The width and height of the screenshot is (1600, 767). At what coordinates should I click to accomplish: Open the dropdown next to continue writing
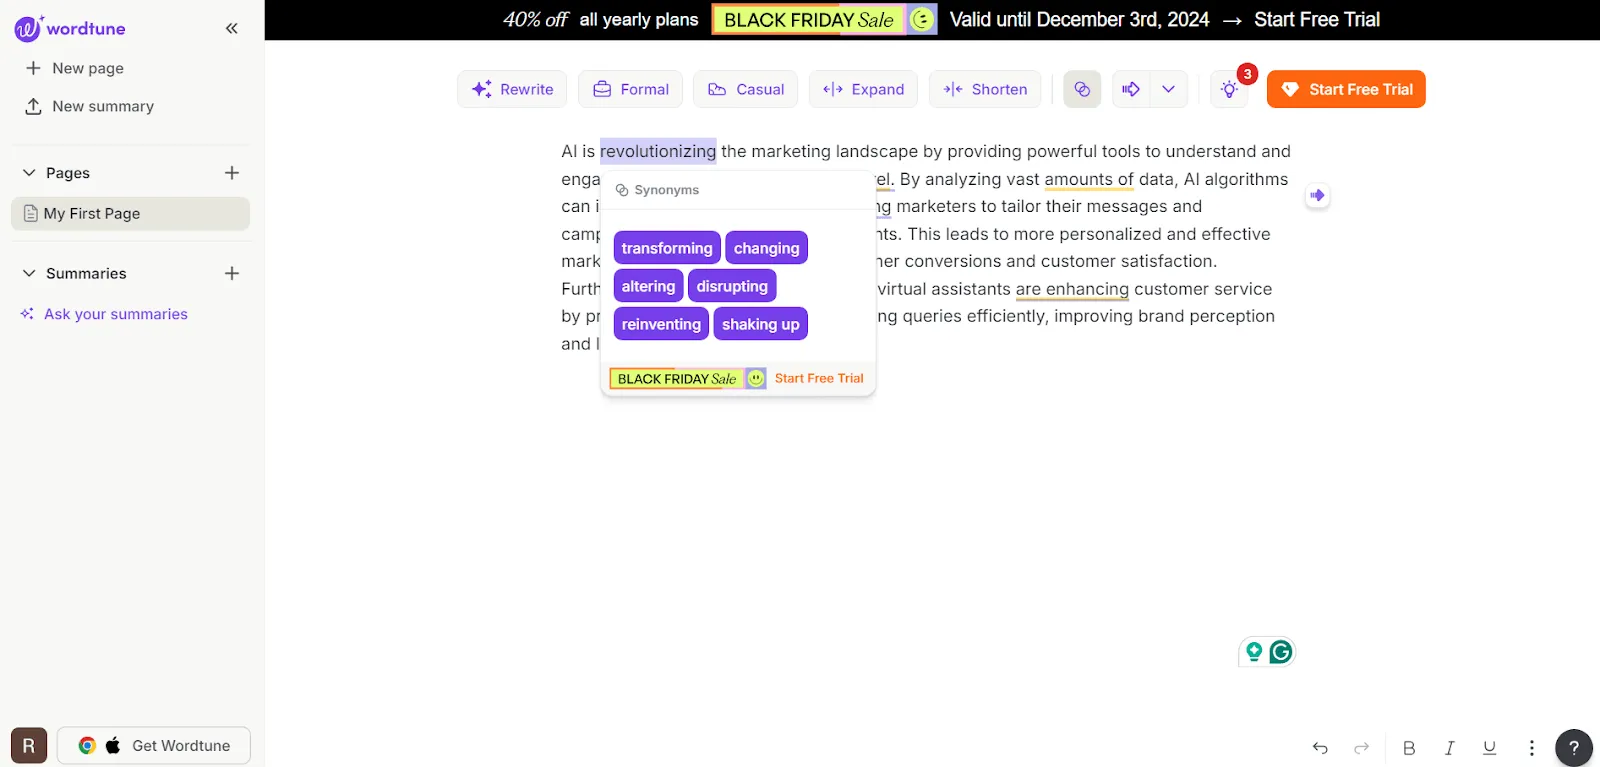coord(1169,89)
